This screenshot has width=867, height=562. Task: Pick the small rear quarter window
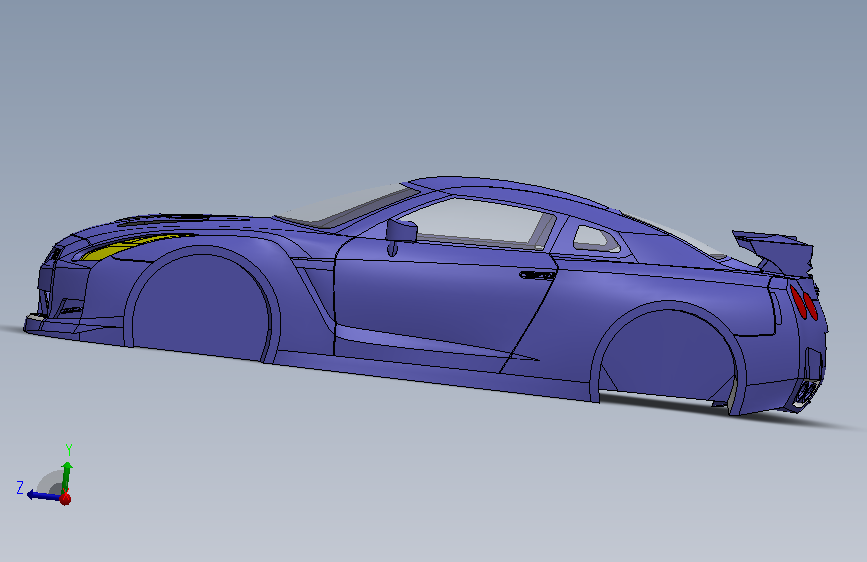pyautogui.click(x=596, y=239)
